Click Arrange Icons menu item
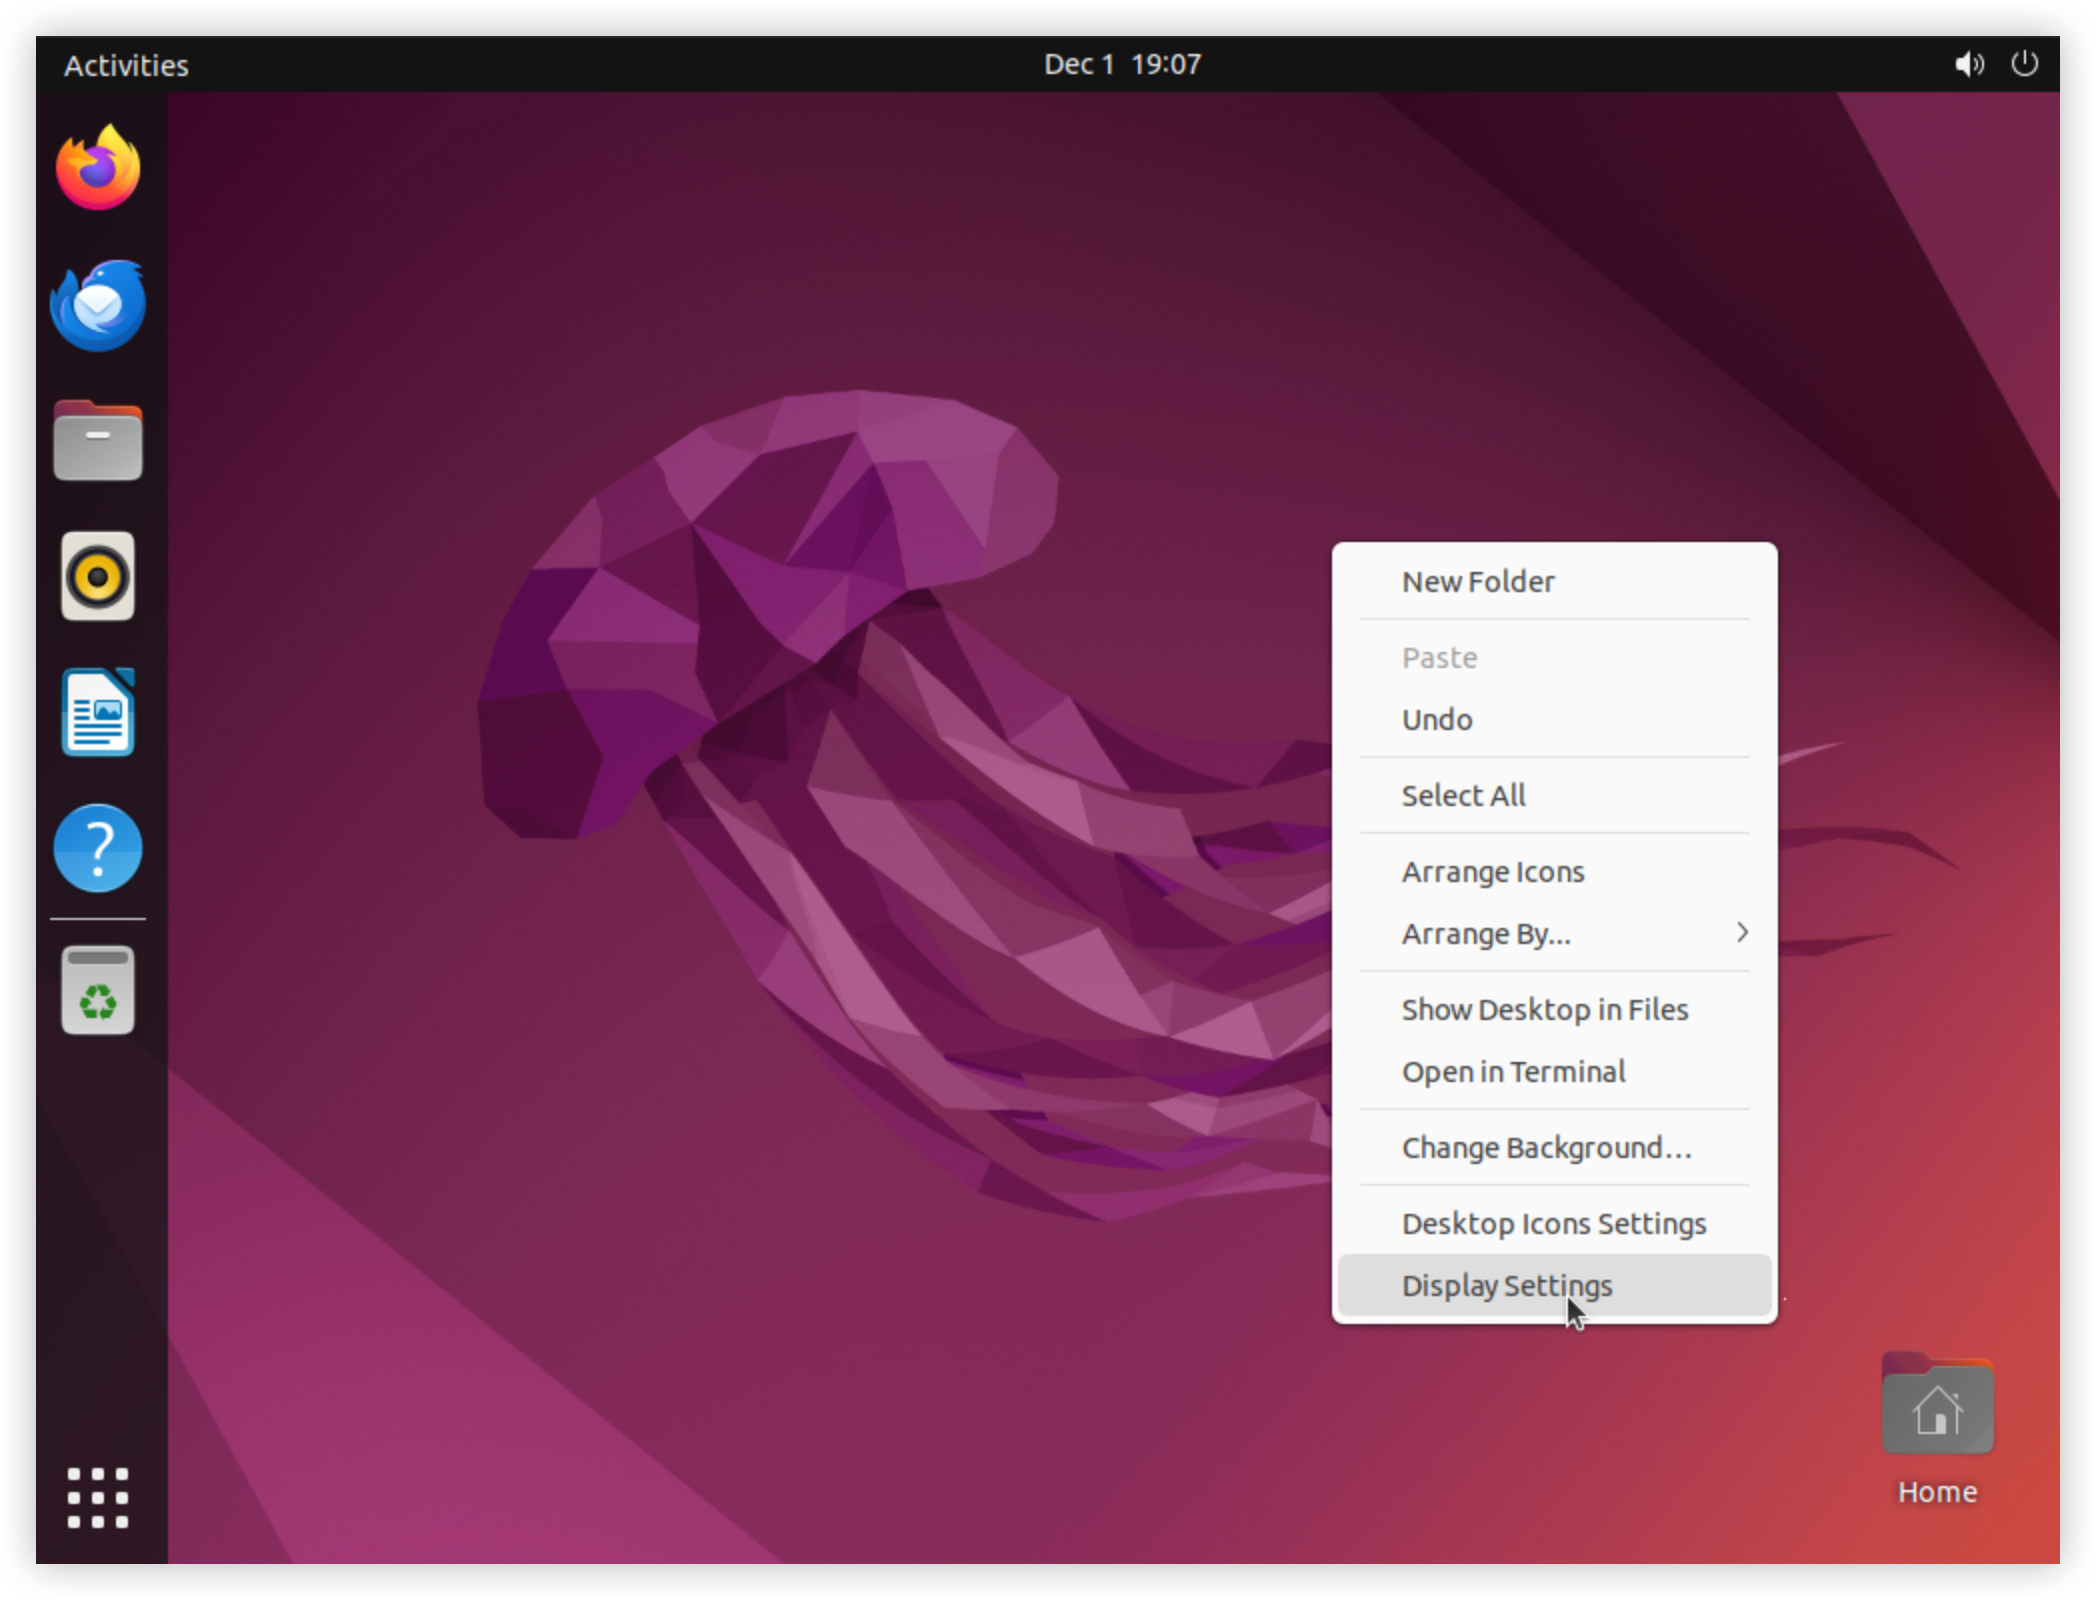Viewport: 2096px width, 1600px height. click(1554, 871)
